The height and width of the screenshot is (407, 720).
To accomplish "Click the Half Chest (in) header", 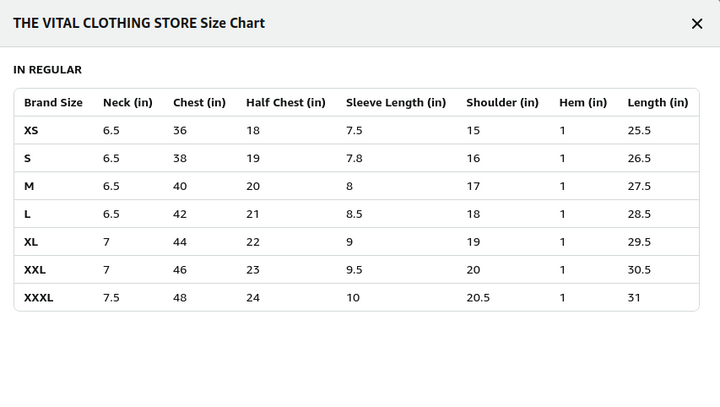I will point(285,103).
